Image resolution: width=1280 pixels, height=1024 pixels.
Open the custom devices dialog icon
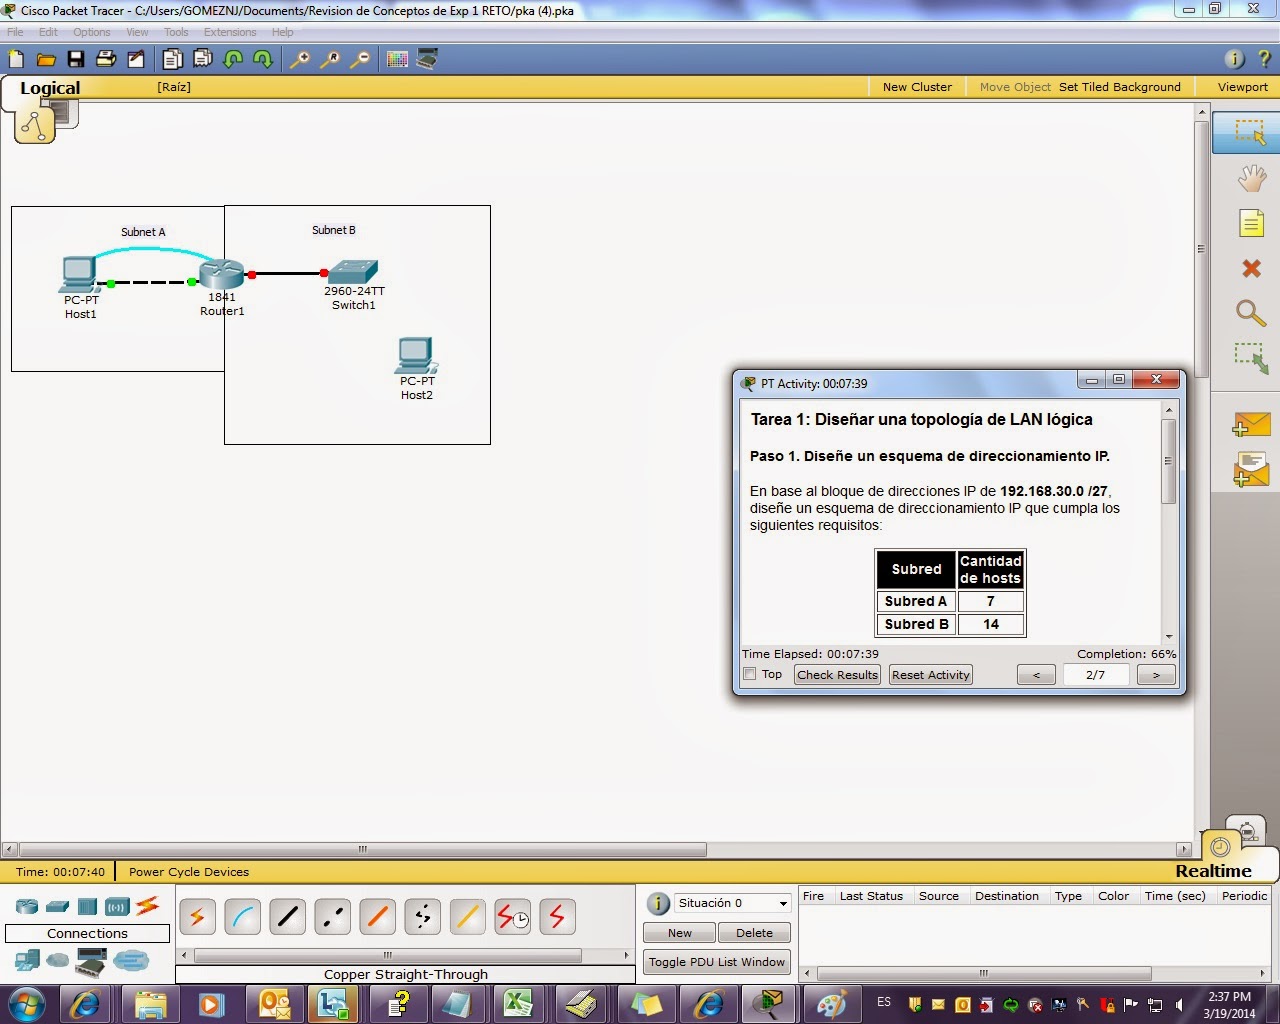(x=427, y=59)
